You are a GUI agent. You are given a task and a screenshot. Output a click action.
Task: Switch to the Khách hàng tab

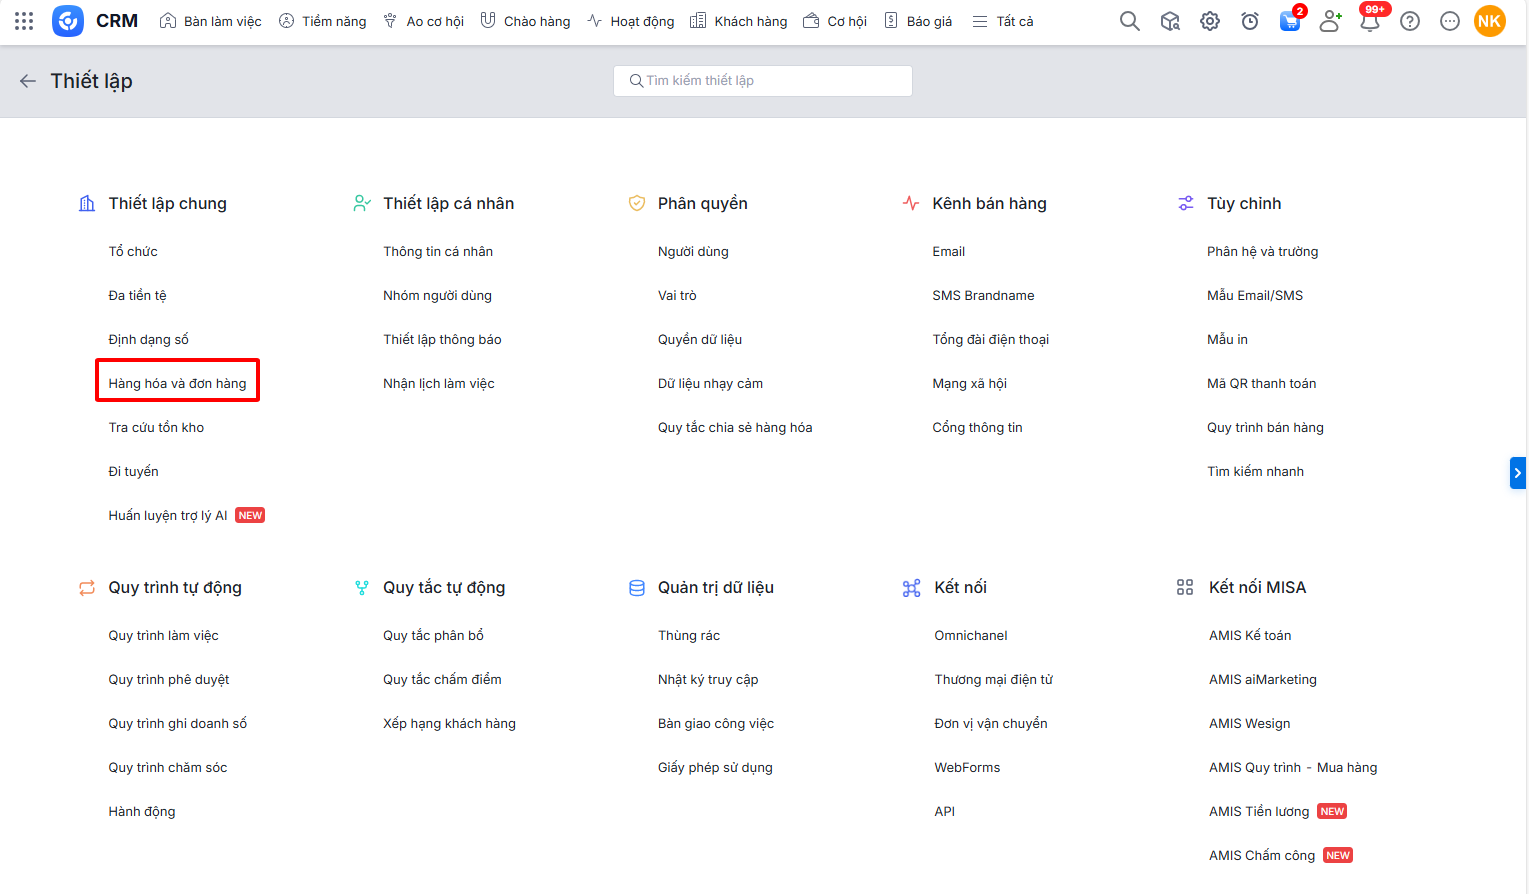click(x=739, y=21)
